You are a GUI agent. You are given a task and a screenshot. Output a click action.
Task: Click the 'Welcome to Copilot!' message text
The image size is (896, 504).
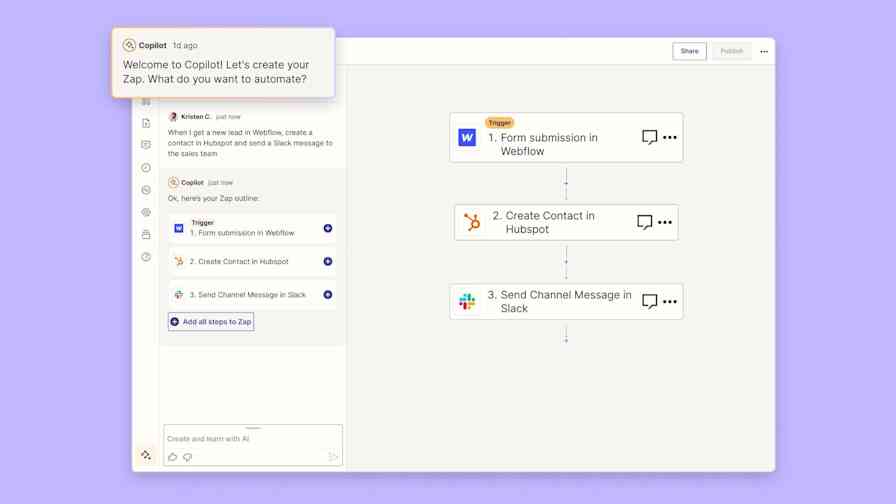(x=216, y=72)
